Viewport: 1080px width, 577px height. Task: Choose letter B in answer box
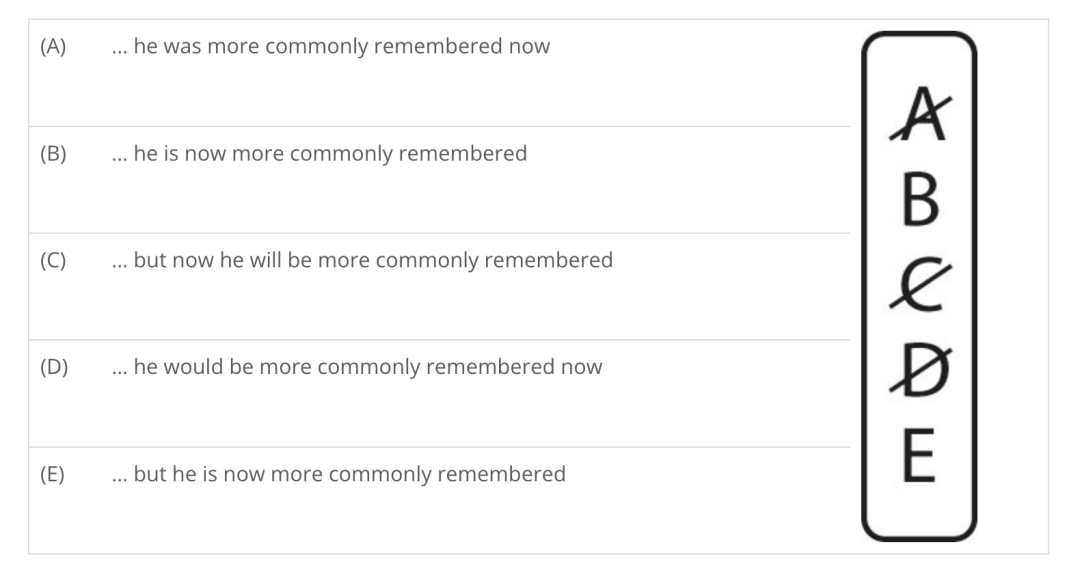point(920,200)
